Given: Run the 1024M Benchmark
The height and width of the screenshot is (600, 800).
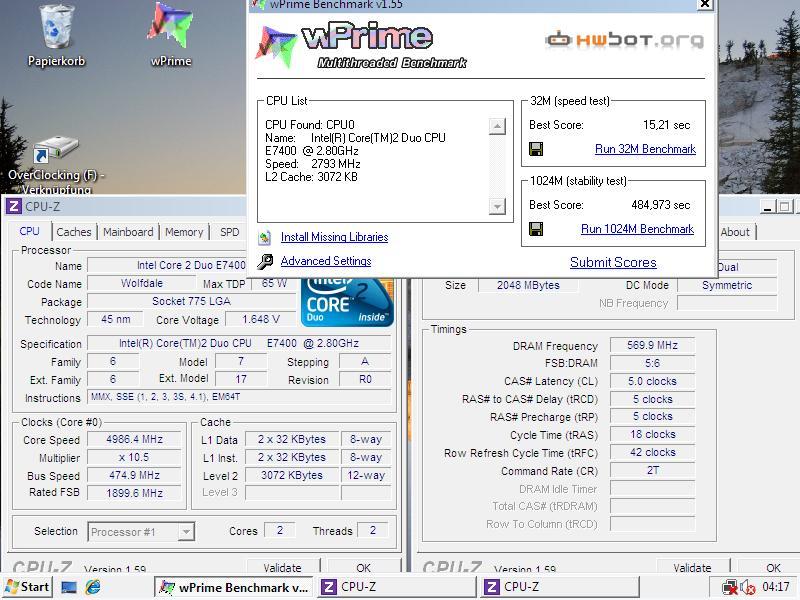Looking at the screenshot, I should 637,229.
